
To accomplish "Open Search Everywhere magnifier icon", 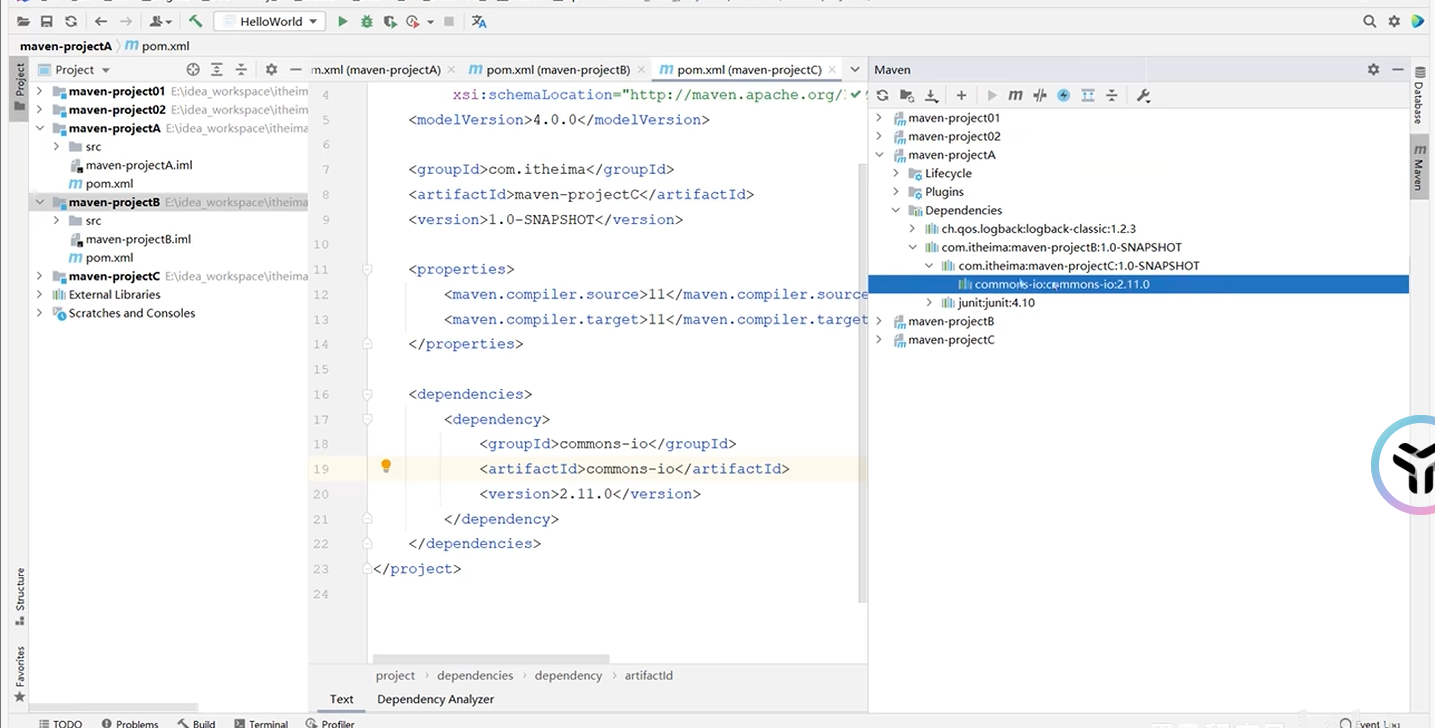I will [x=1370, y=21].
